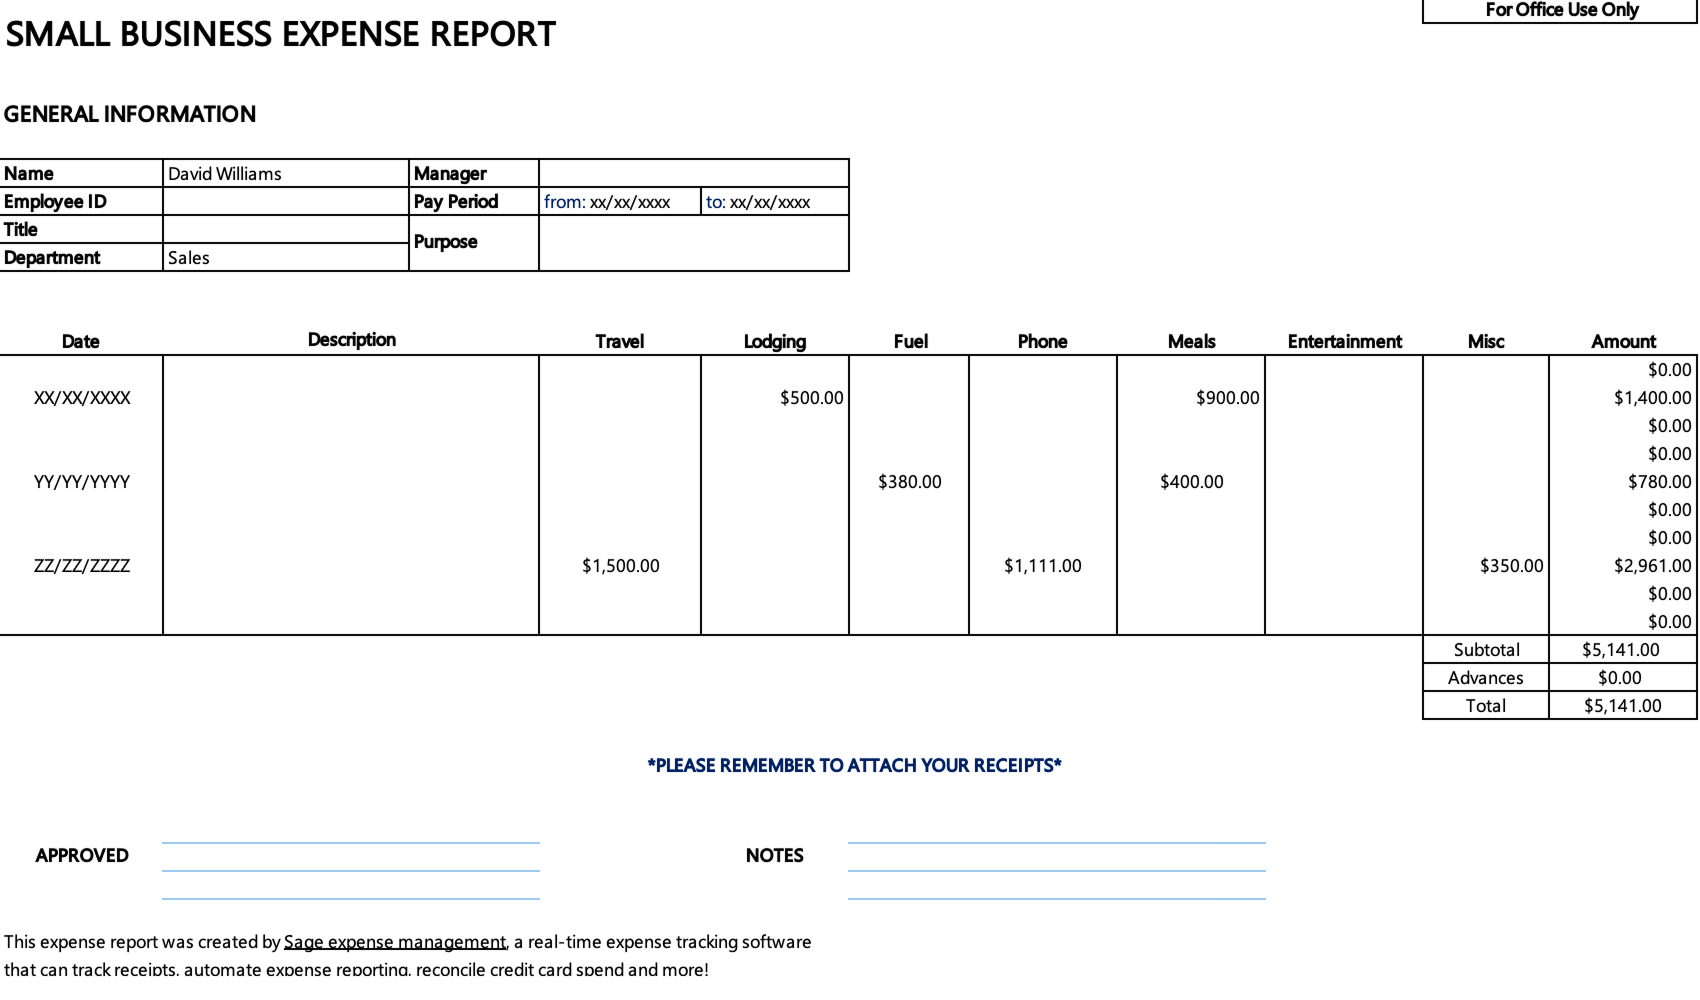The height and width of the screenshot is (1000, 1700).
Task: Select the $1,500.00 Travel amount
Action: pos(620,565)
